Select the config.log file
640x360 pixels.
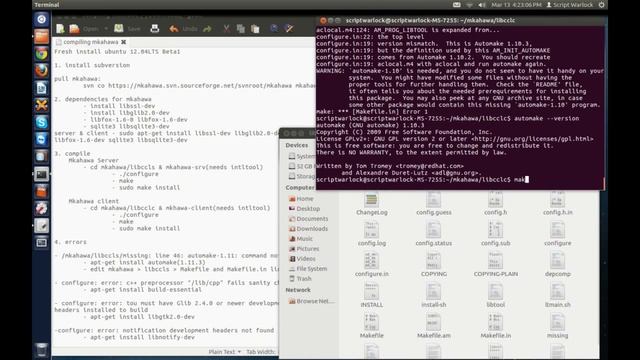(371, 235)
